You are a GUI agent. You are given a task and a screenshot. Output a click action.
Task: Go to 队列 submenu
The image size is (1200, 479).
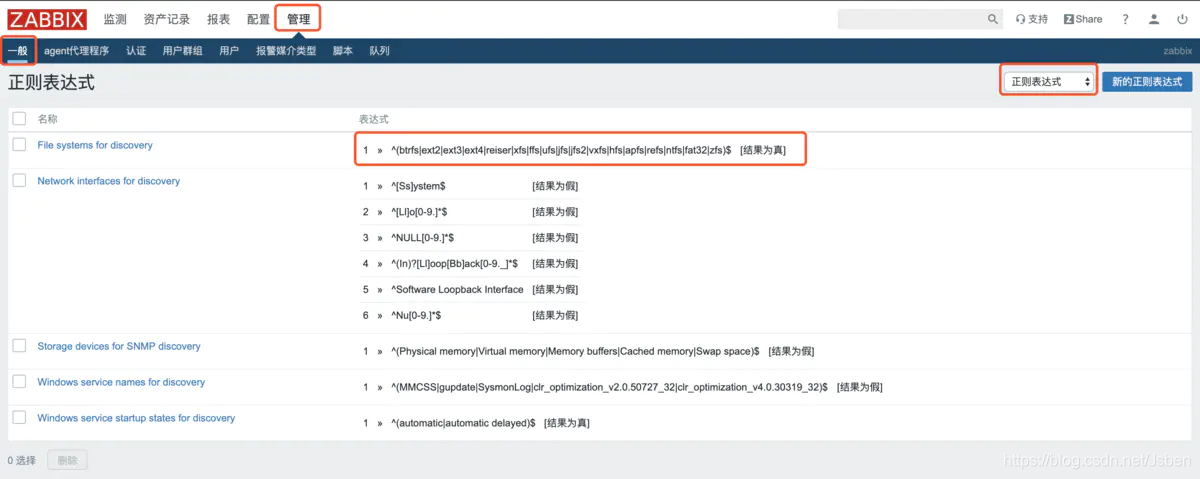[x=379, y=51]
